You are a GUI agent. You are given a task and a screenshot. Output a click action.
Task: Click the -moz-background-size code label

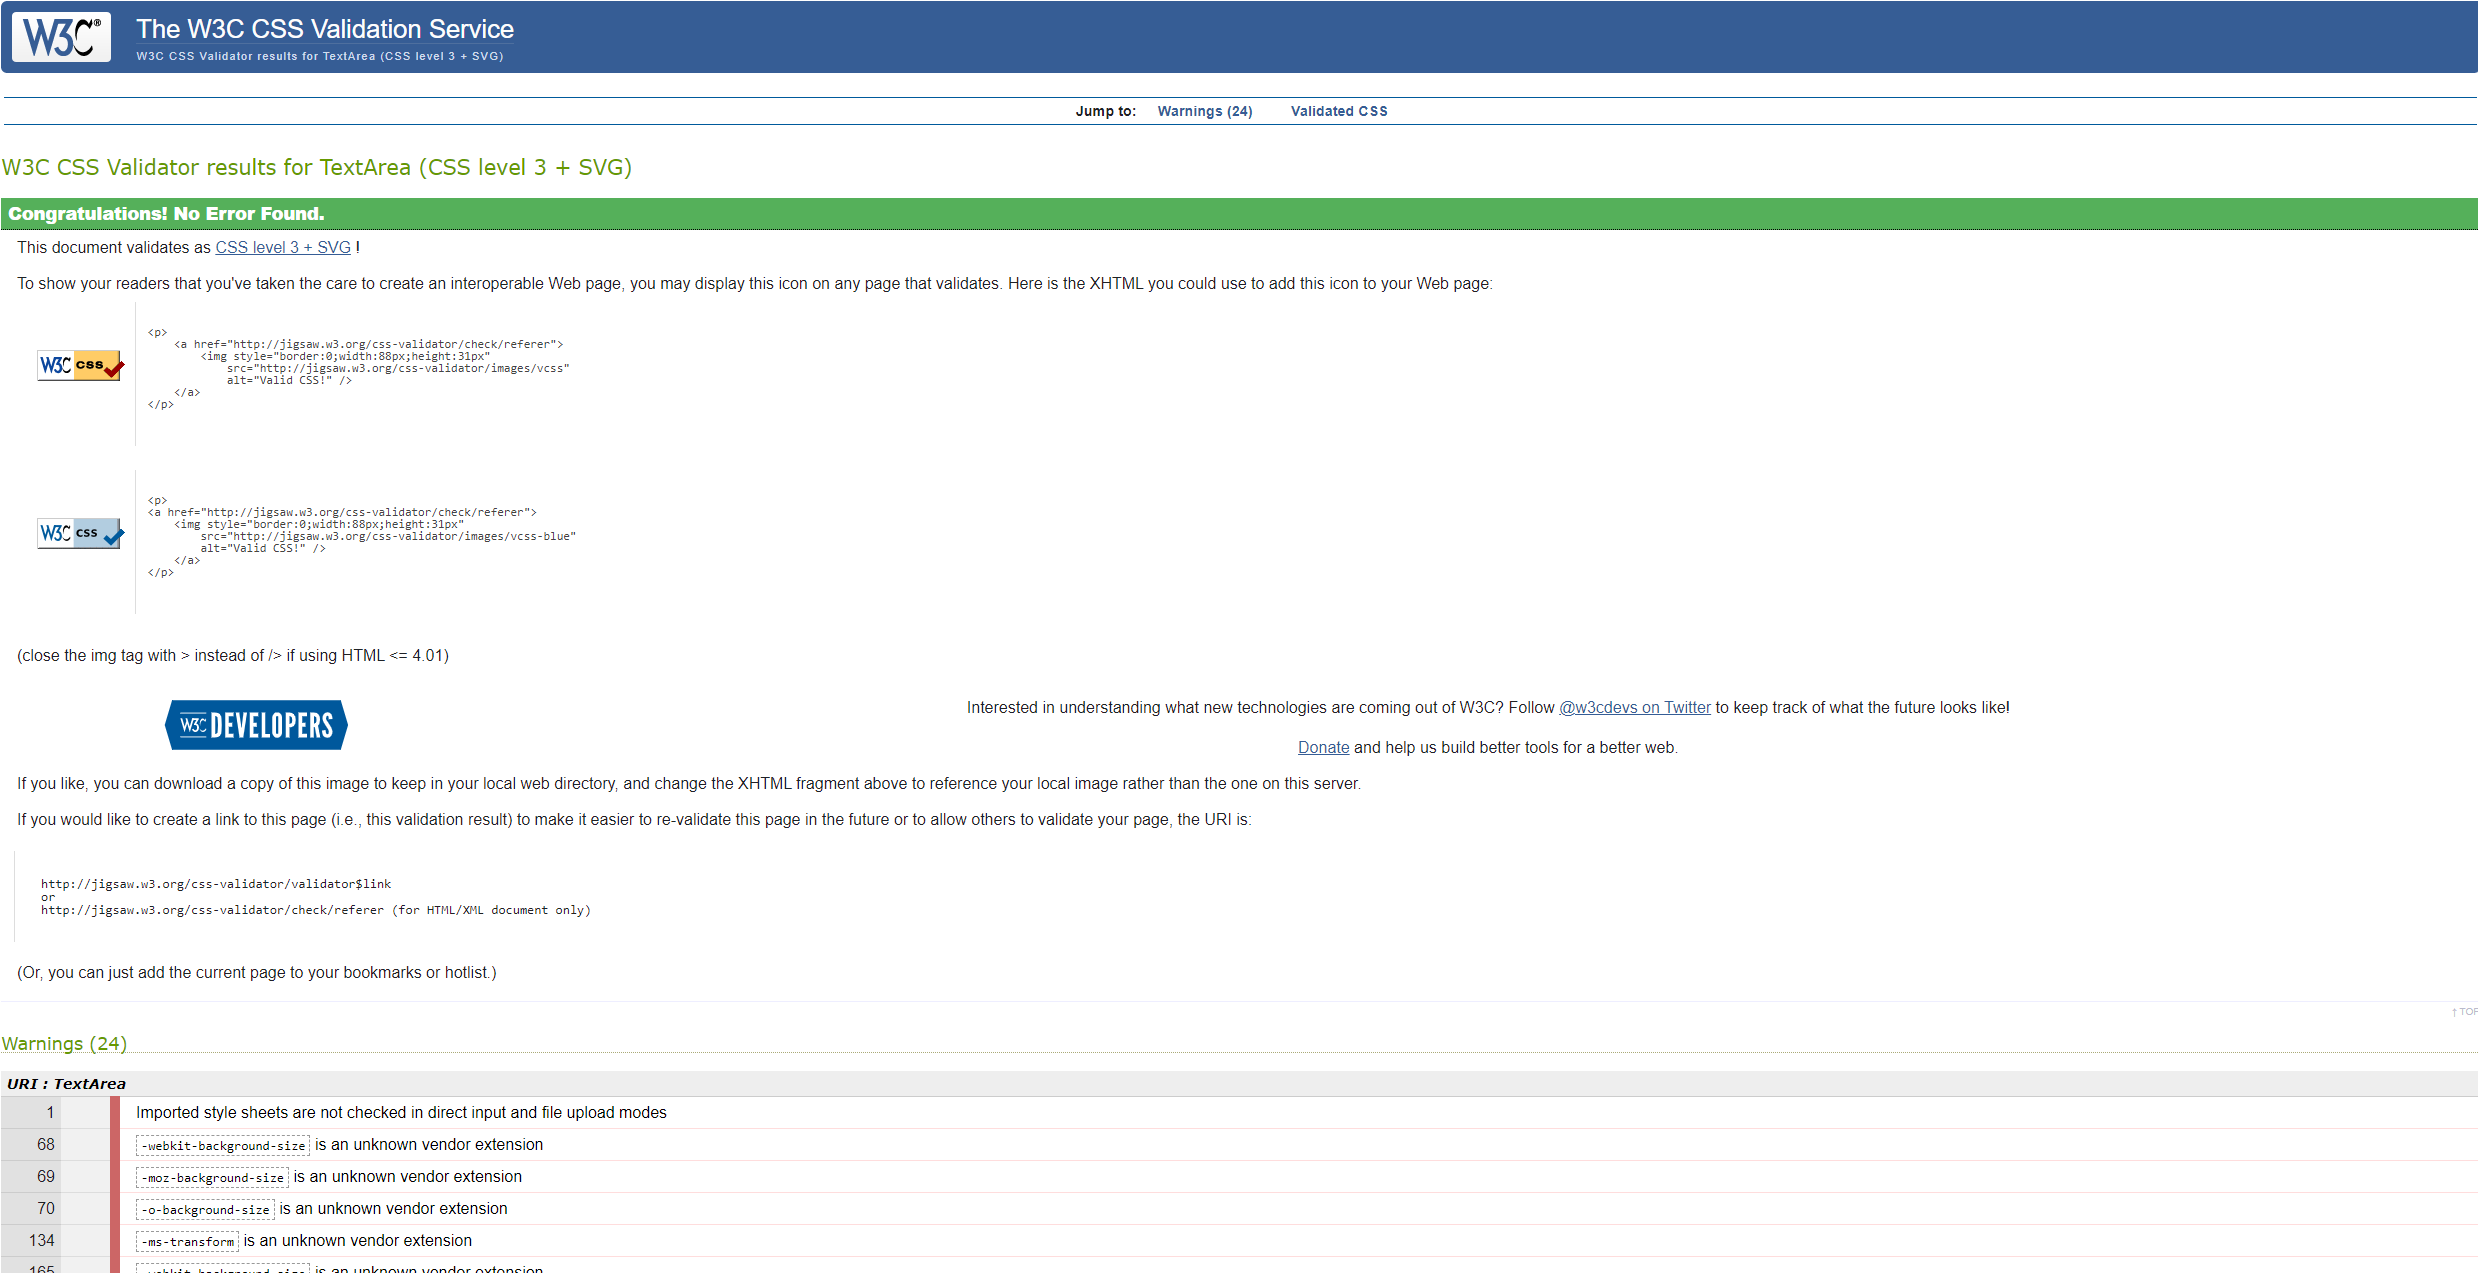212,1178
